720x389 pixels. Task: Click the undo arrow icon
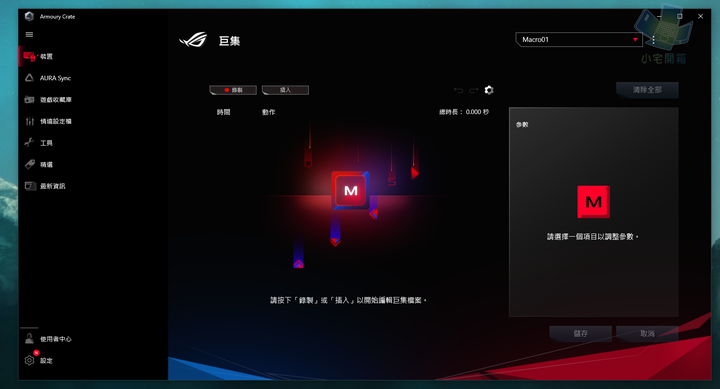(x=458, y=90)
